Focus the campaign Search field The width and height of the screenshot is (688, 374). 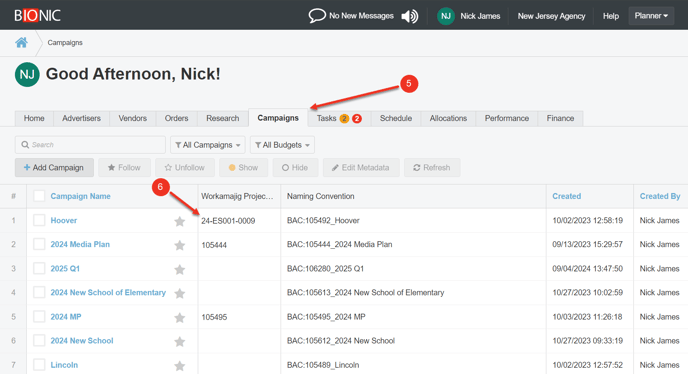(x=90, y=145)
